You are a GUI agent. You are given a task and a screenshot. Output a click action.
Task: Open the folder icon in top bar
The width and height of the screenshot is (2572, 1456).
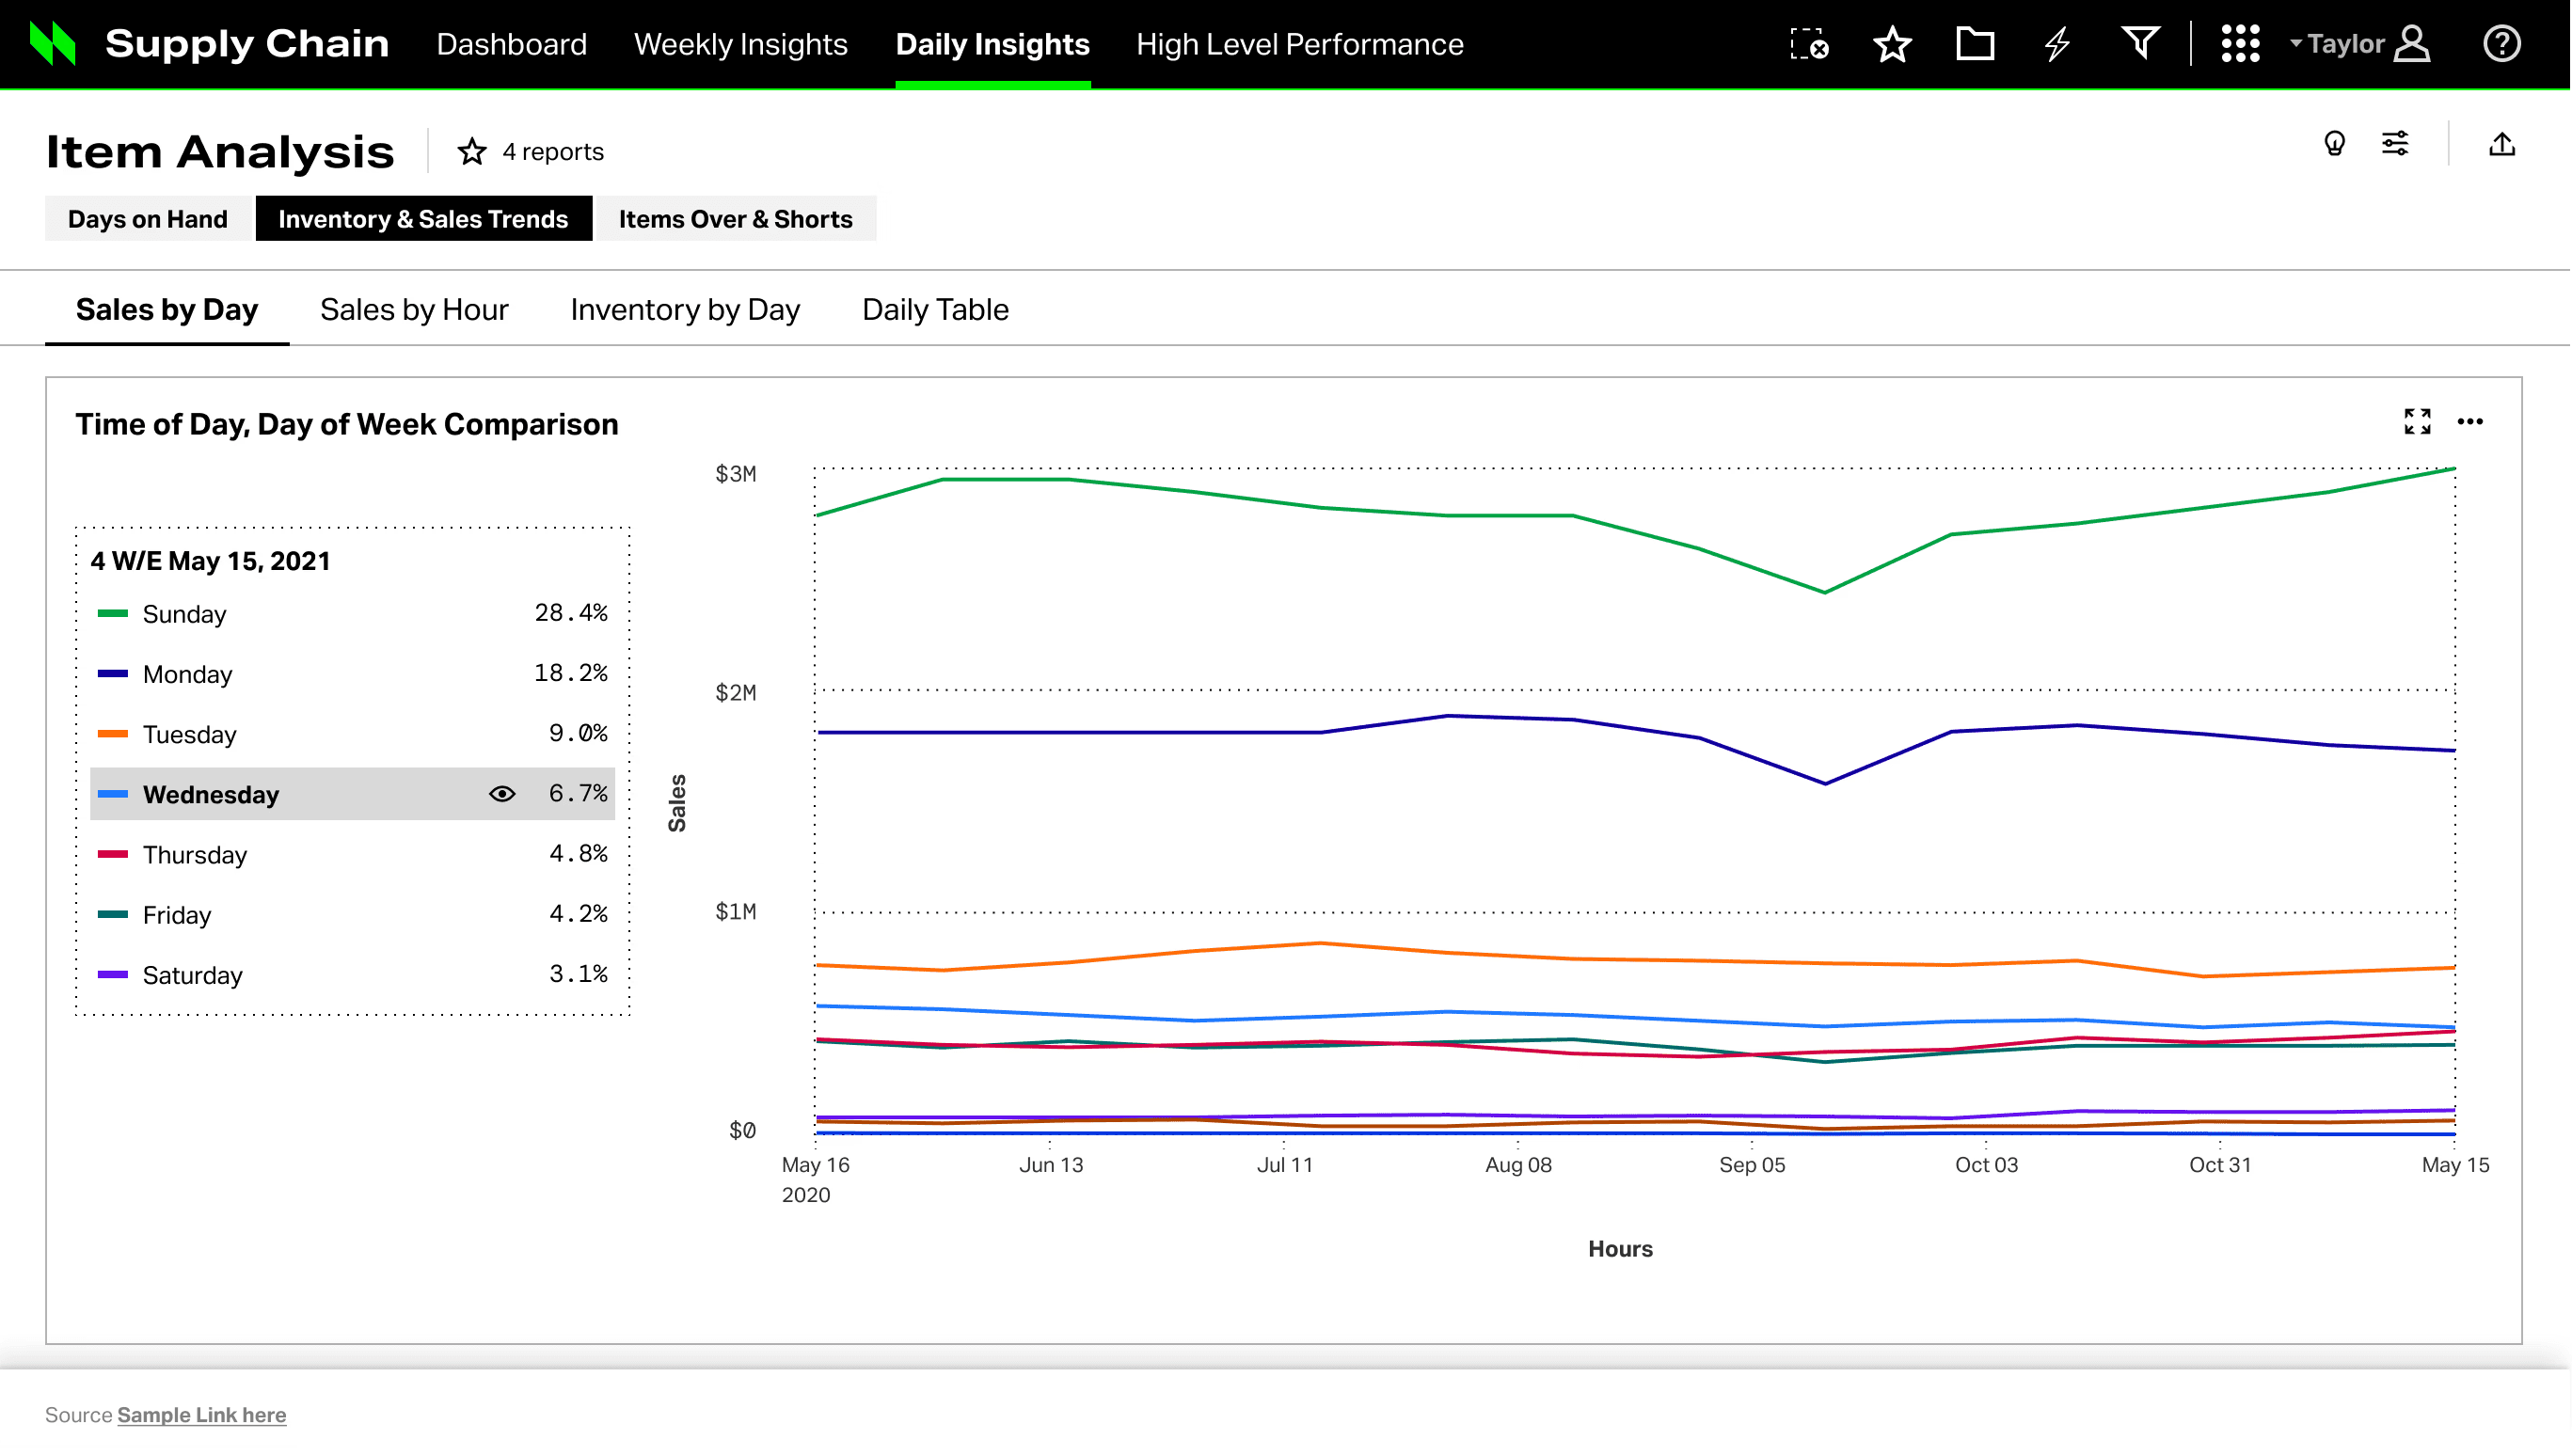coord(1974,44)
